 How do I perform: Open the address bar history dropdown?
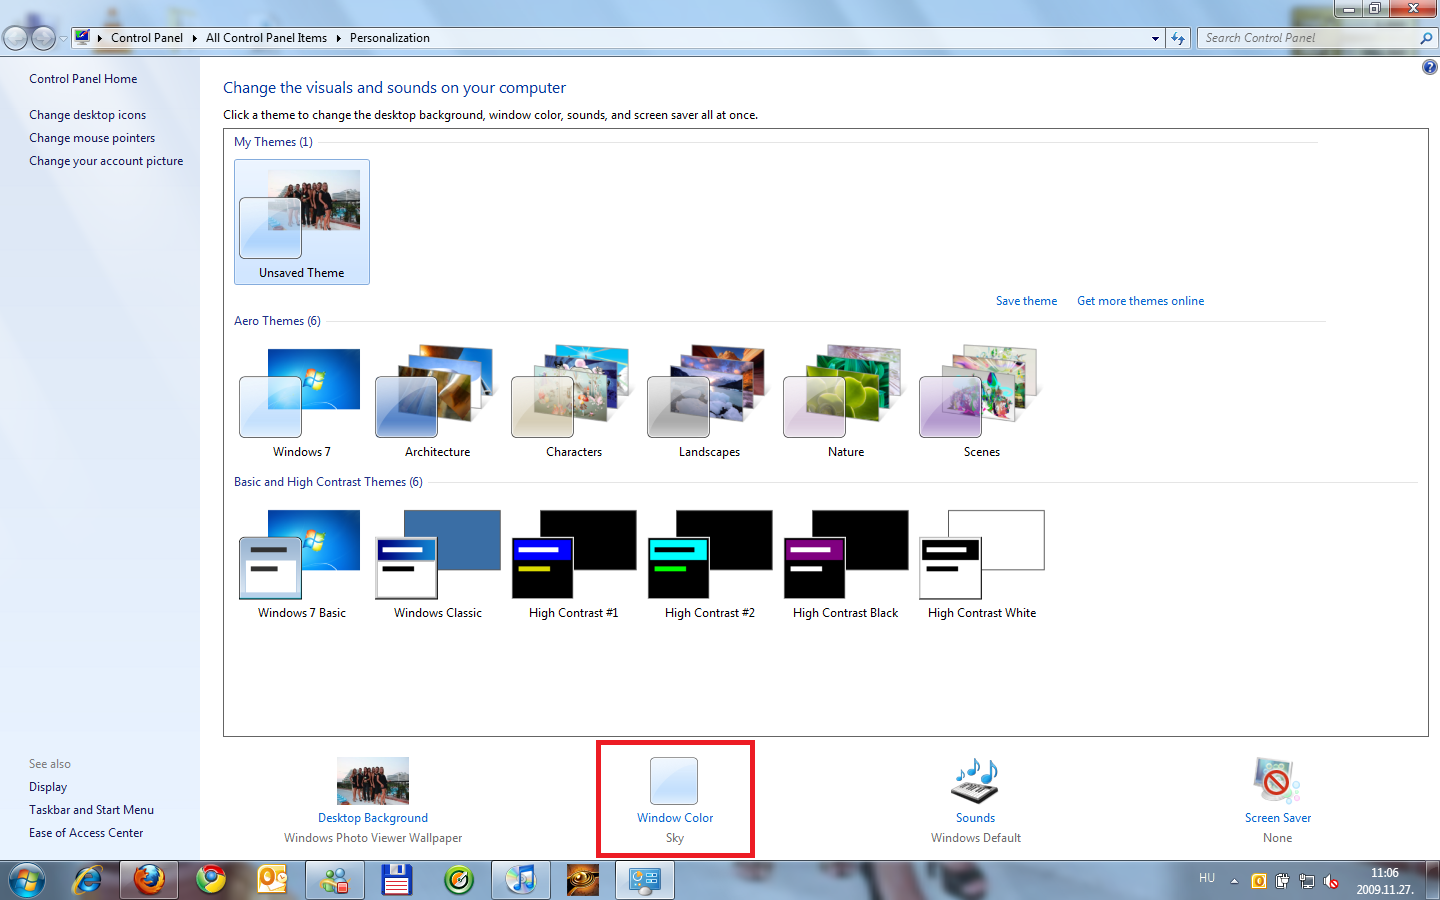click(1155, 38)
